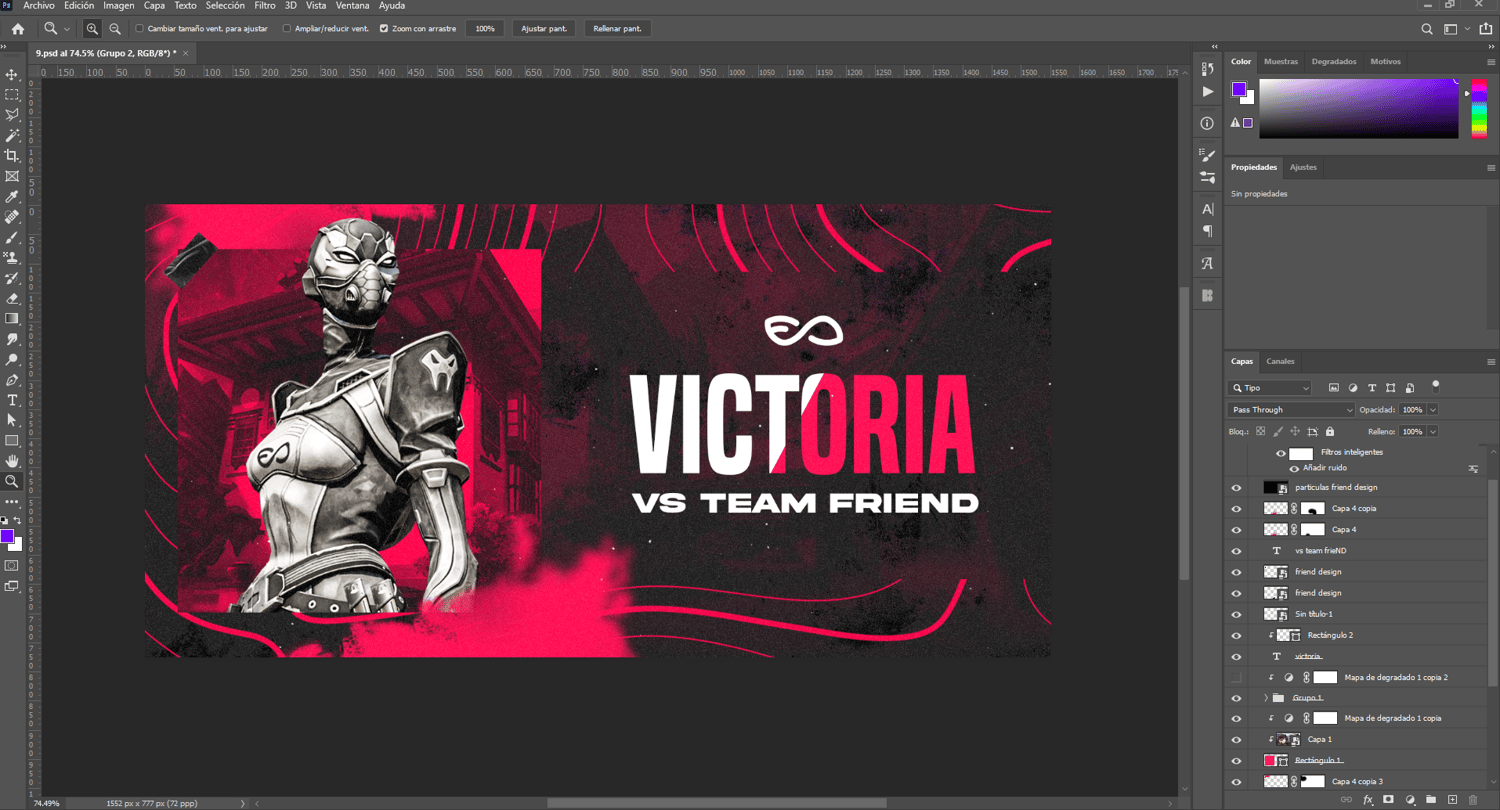Open the Relleno slider dropdown arrow
Screen dimensions: 1500x810
click(x=1433, y=432)
